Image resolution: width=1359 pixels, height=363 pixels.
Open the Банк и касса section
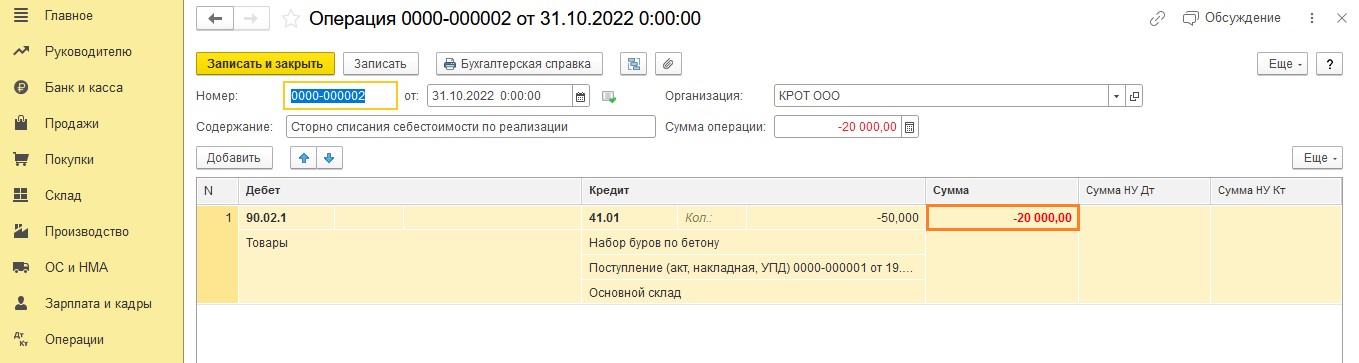click(84, 87)
